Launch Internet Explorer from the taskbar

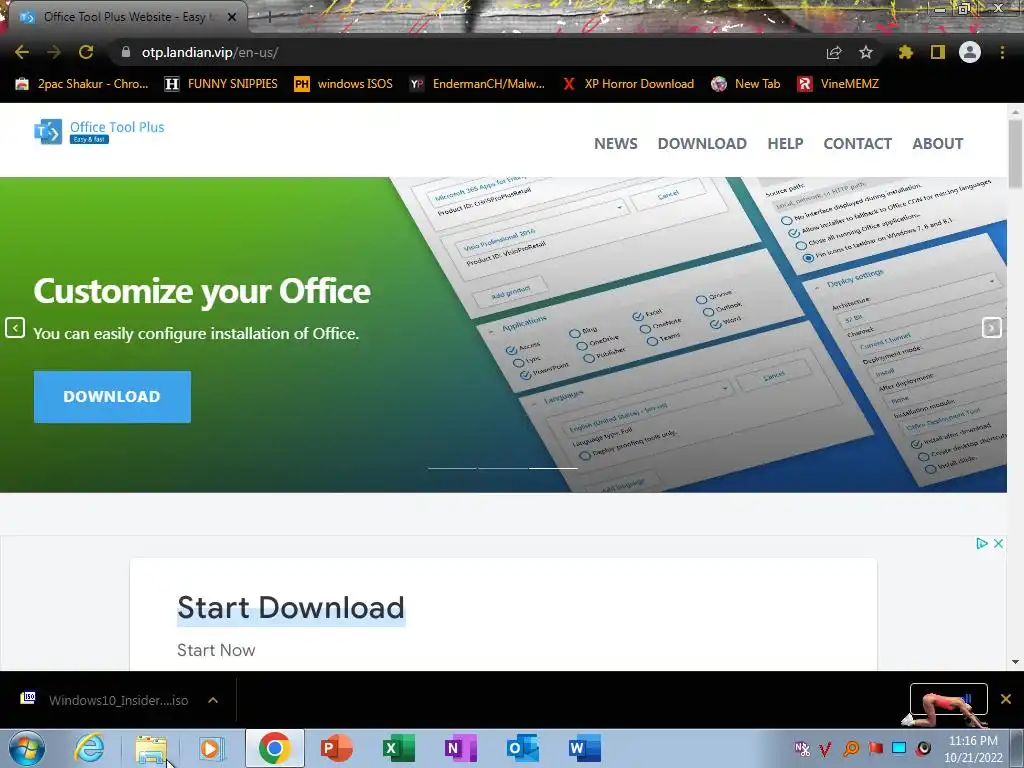[89, 748]
